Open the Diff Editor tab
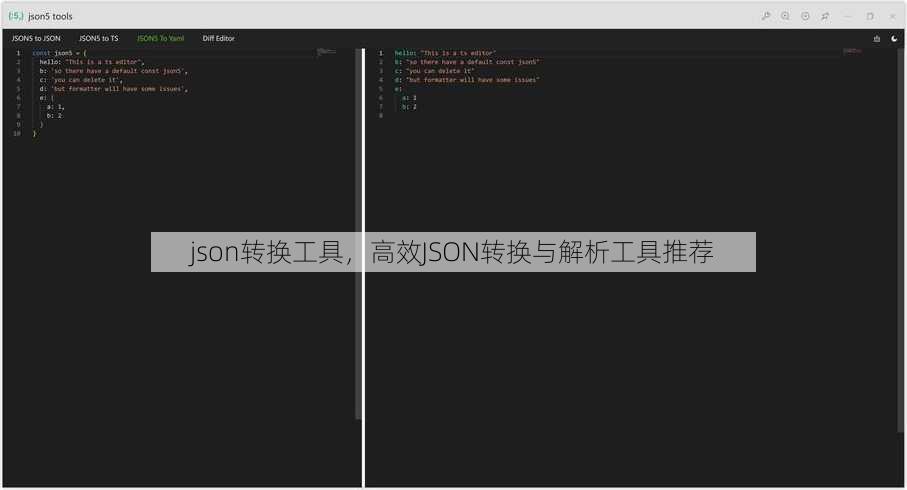Viewport: 907px width, 490px height. (x=219, y=38)
